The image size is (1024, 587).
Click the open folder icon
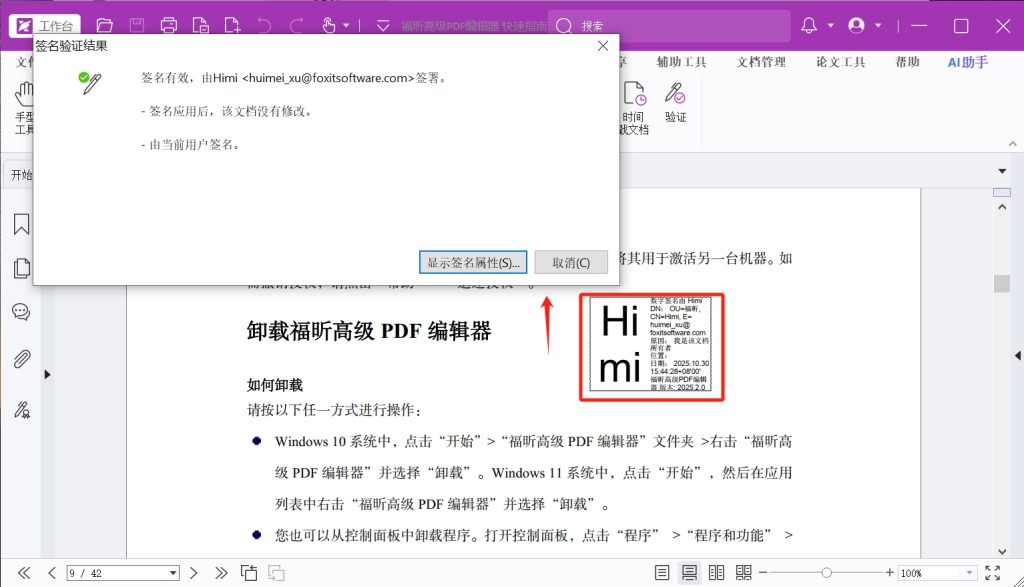coord(105,26)
